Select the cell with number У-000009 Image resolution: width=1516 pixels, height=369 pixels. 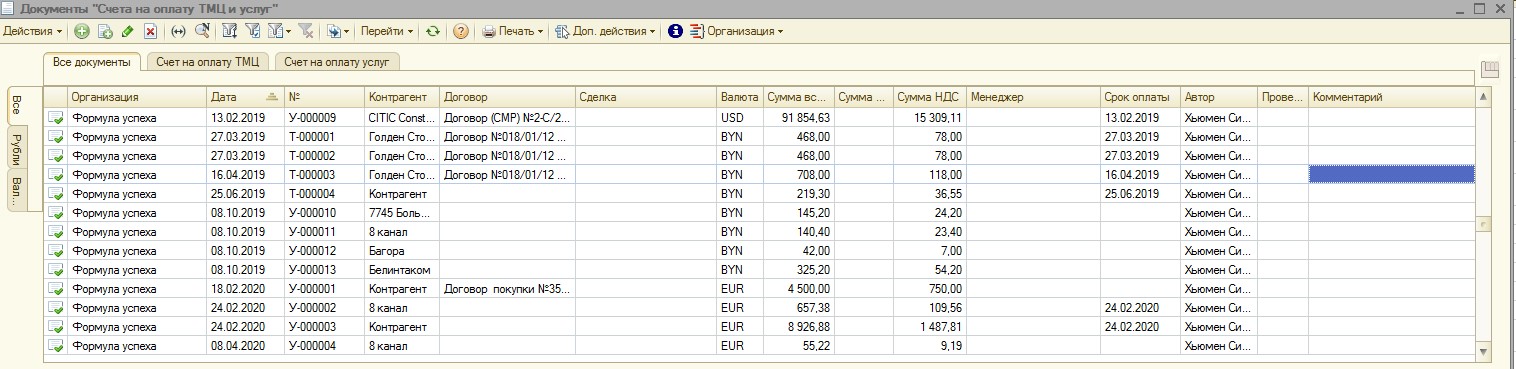pos(325,117)
